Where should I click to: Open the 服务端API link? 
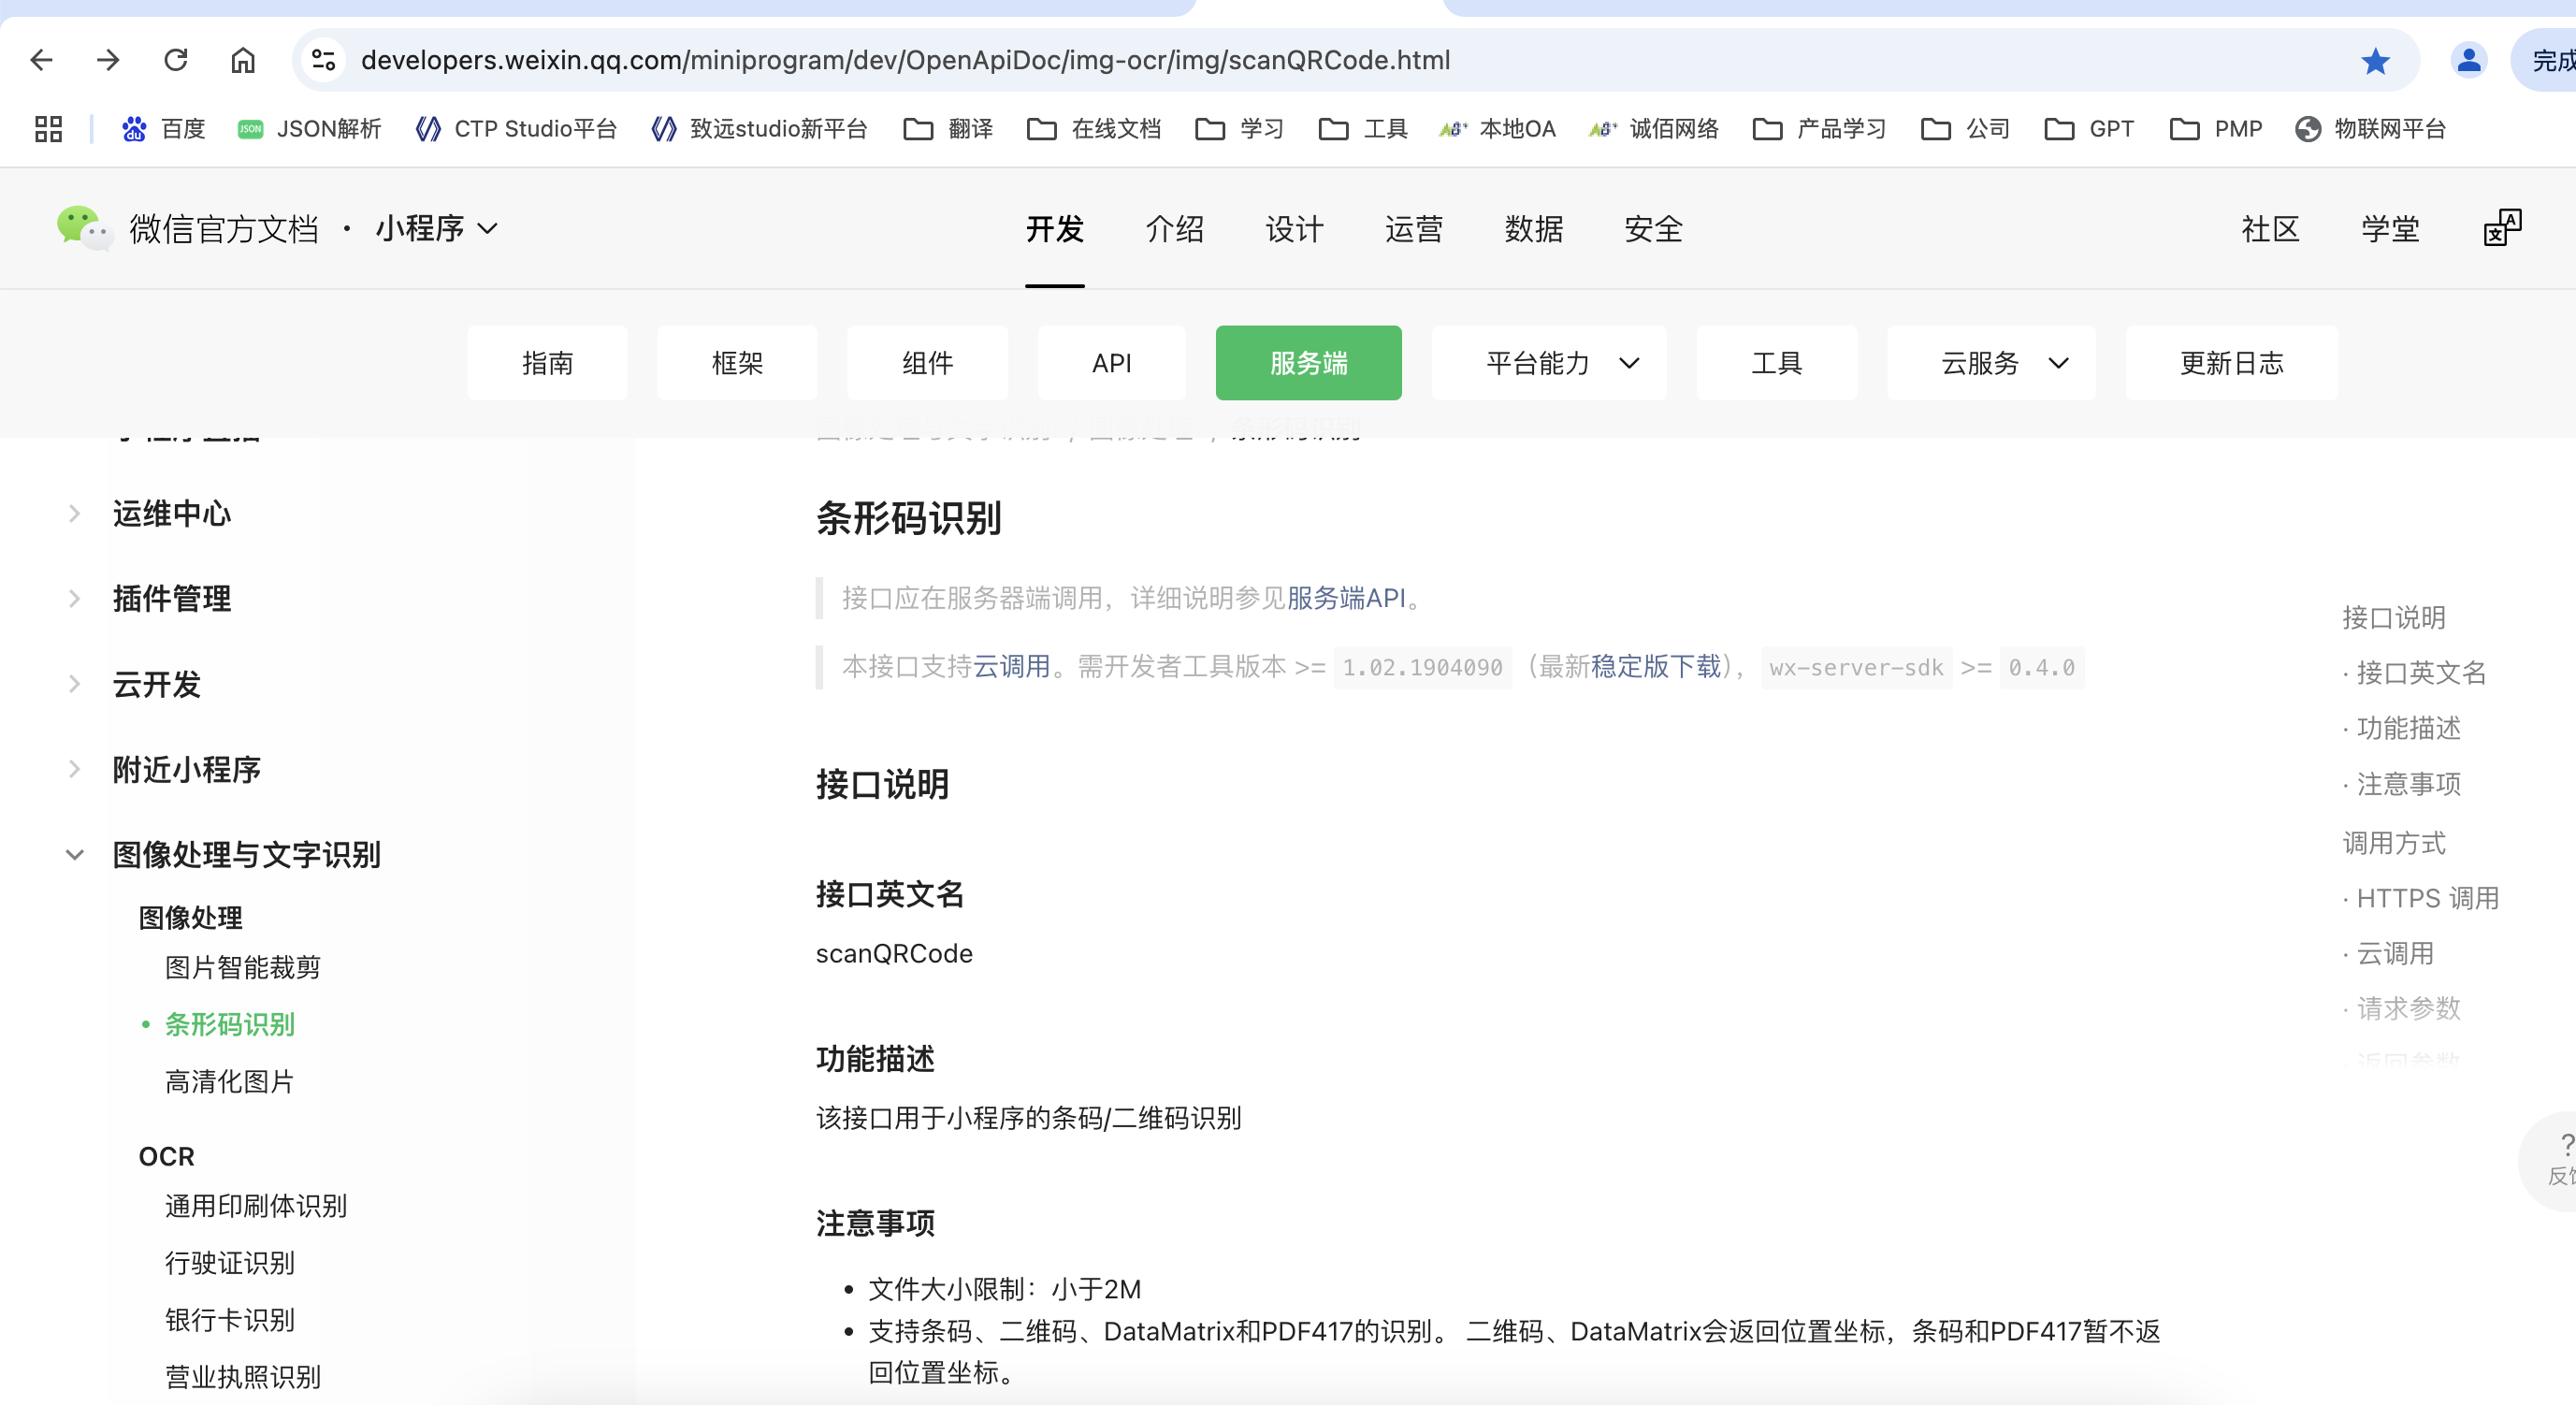click(1346, 598)
